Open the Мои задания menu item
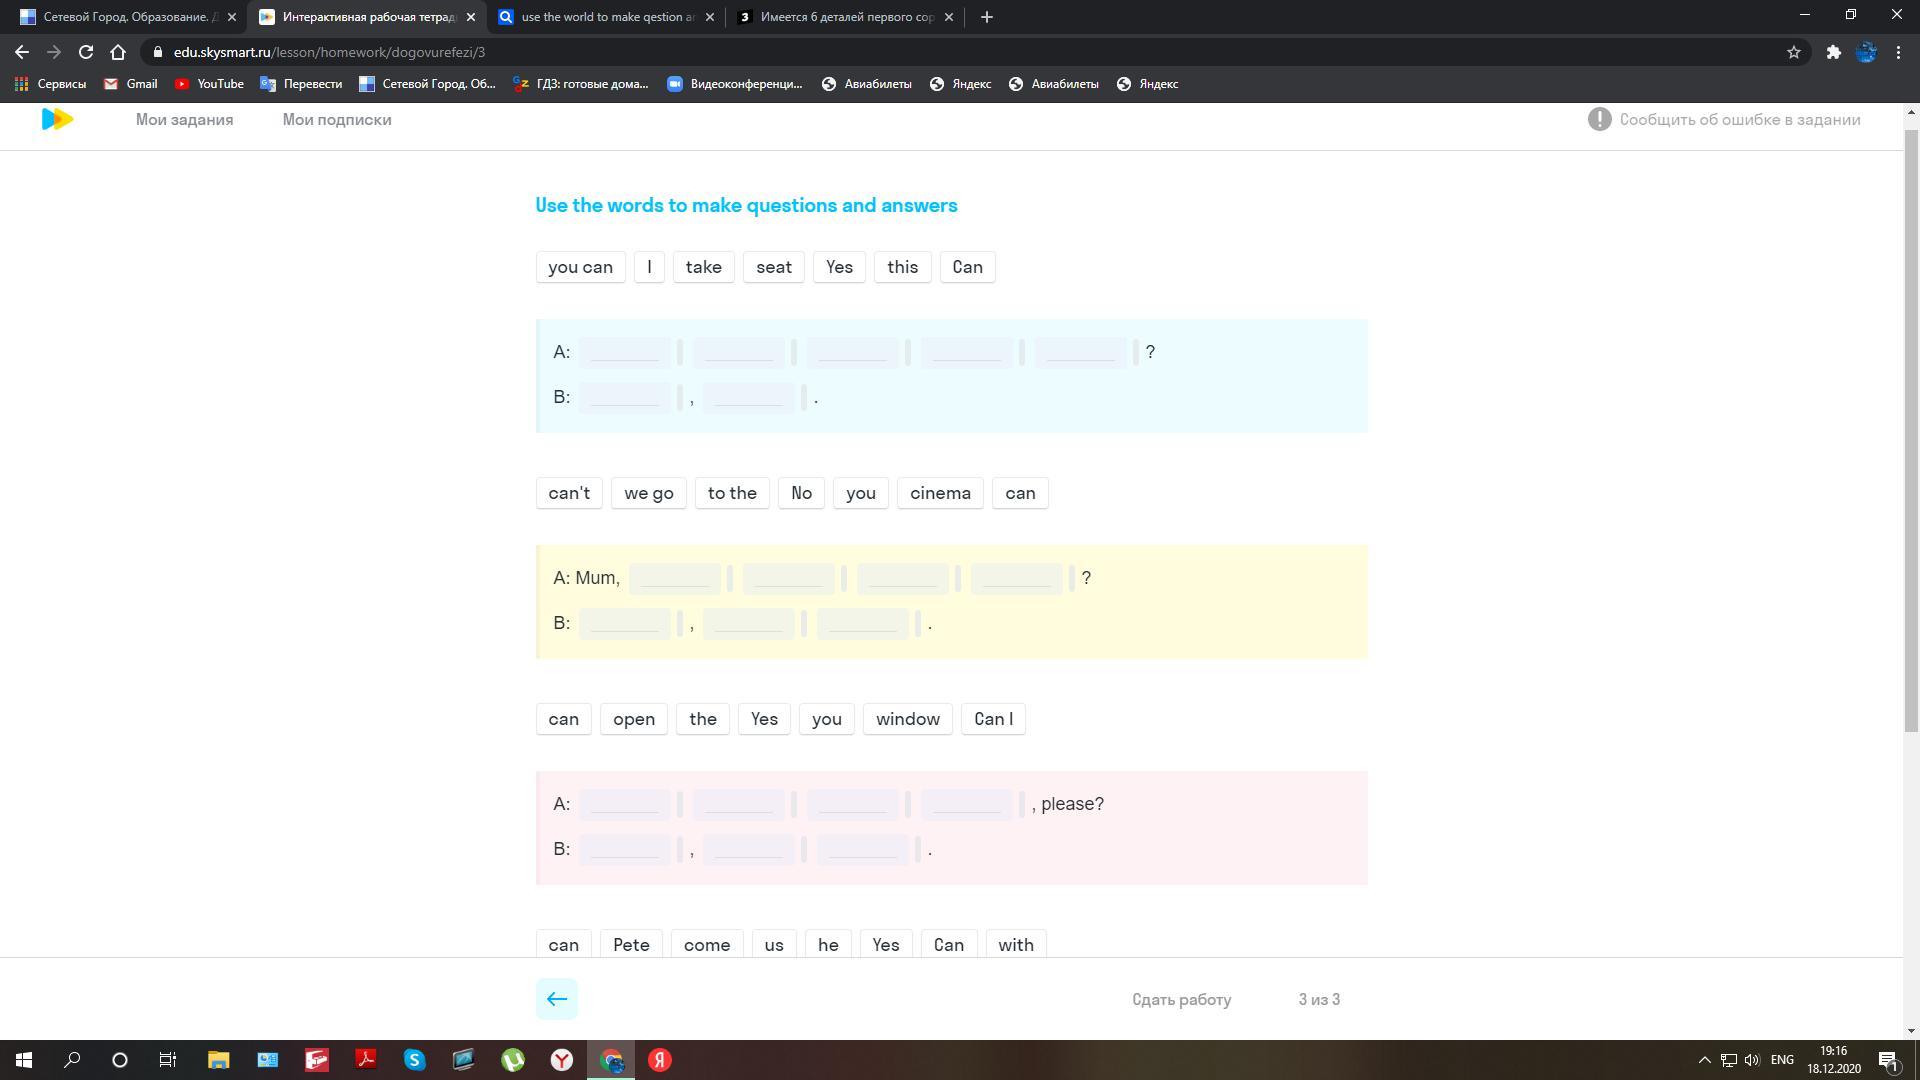Viewport: 1920px width, 1080px height. point(184,119)
